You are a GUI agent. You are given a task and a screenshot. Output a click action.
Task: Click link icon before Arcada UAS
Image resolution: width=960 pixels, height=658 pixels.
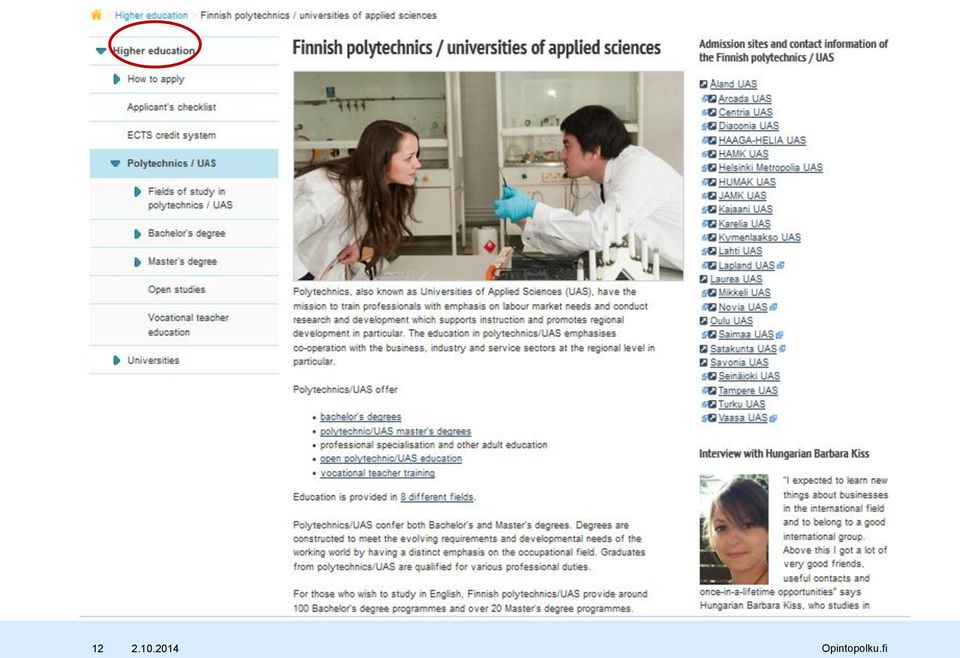click(x=708, y=99)
